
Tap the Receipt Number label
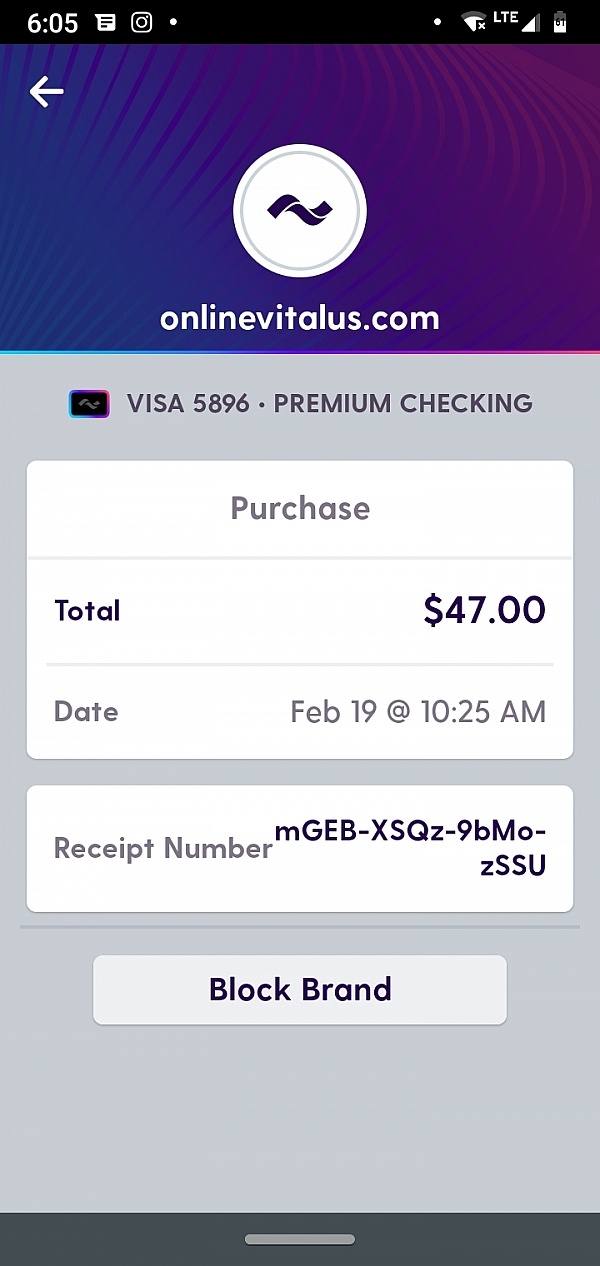coord(162,849)
